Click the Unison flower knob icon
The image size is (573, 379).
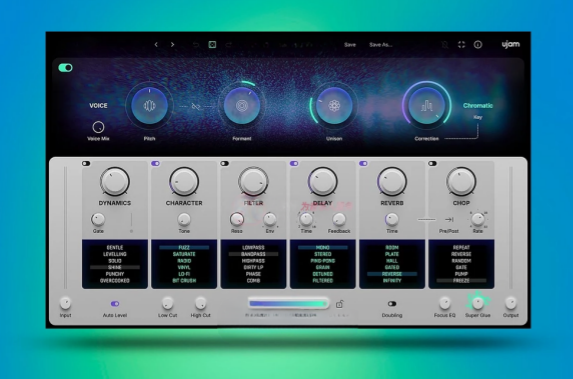[334, 106]
